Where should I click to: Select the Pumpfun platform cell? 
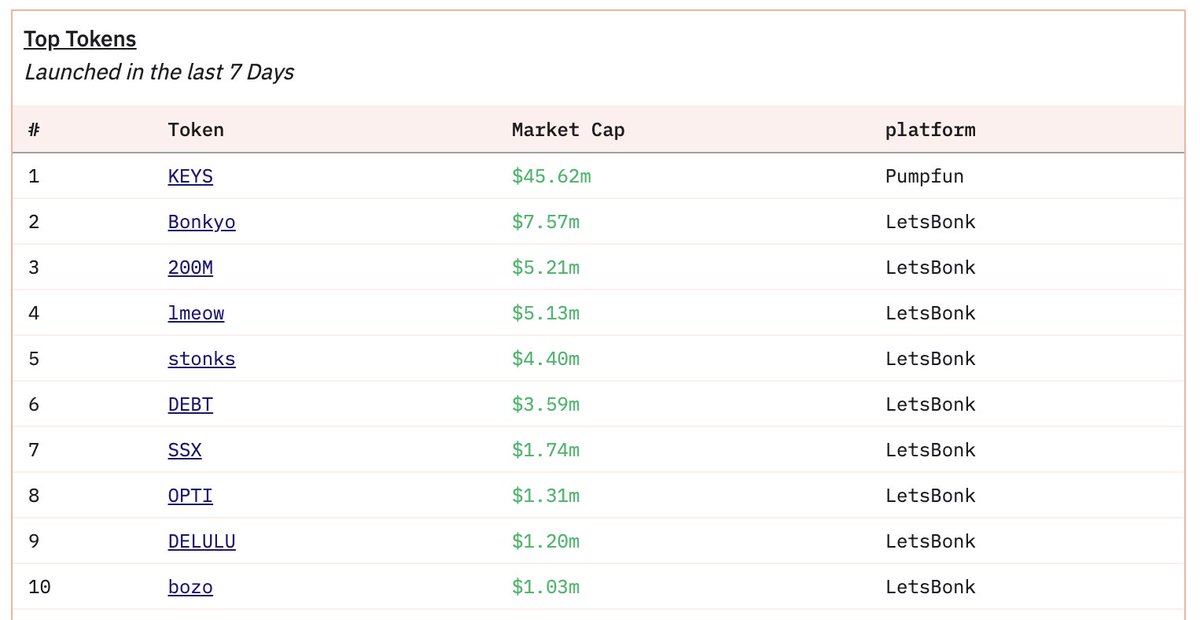925,177
